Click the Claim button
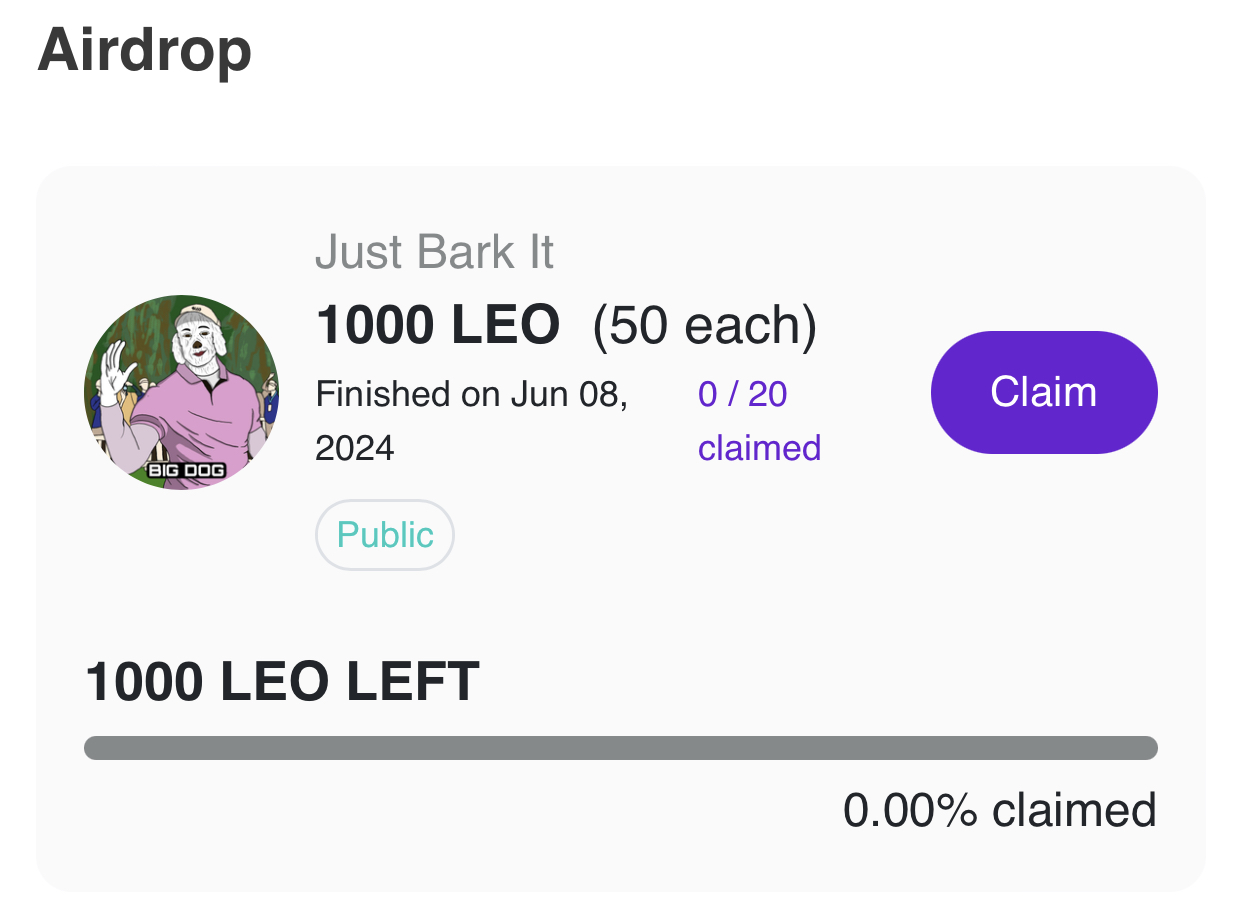 (1043, 392)
